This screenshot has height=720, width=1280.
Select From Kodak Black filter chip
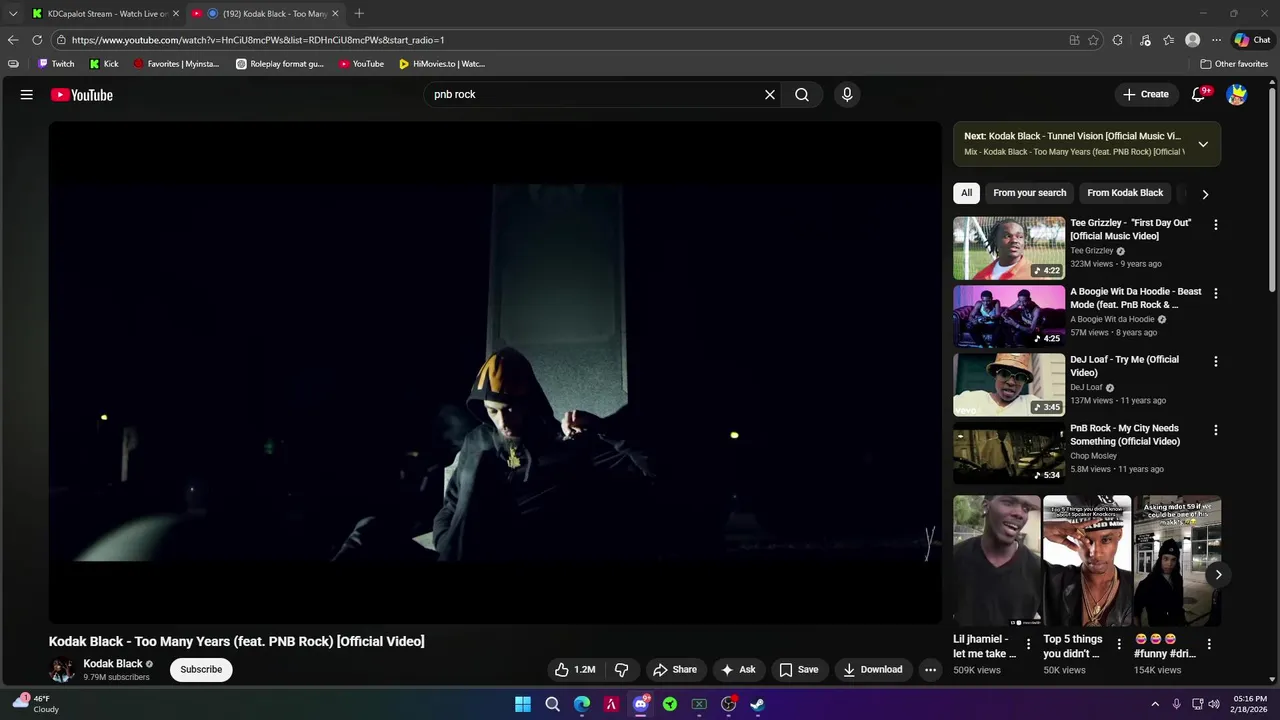(x=1125, y=193)
